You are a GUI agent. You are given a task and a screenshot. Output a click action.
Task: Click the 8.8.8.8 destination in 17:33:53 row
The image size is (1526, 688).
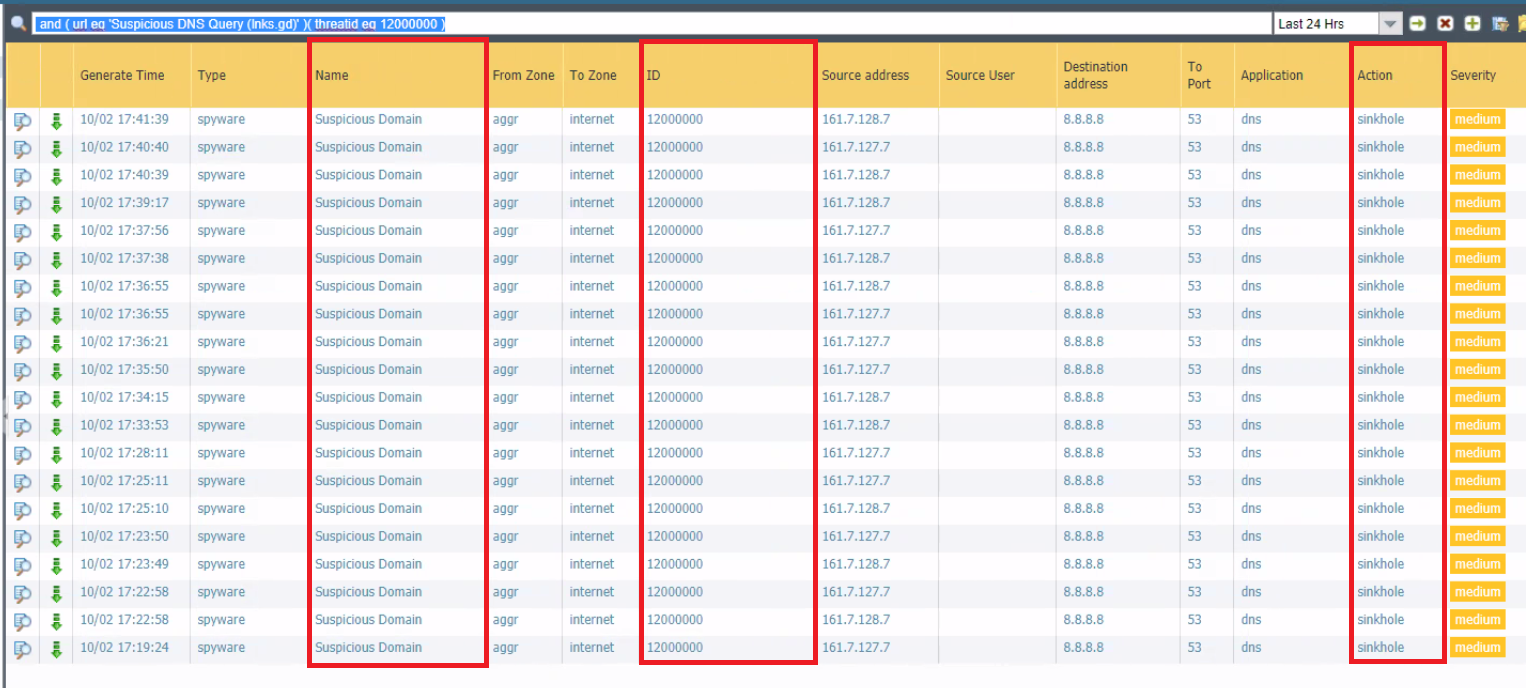pyautogui.click(x=1083, y=425)
